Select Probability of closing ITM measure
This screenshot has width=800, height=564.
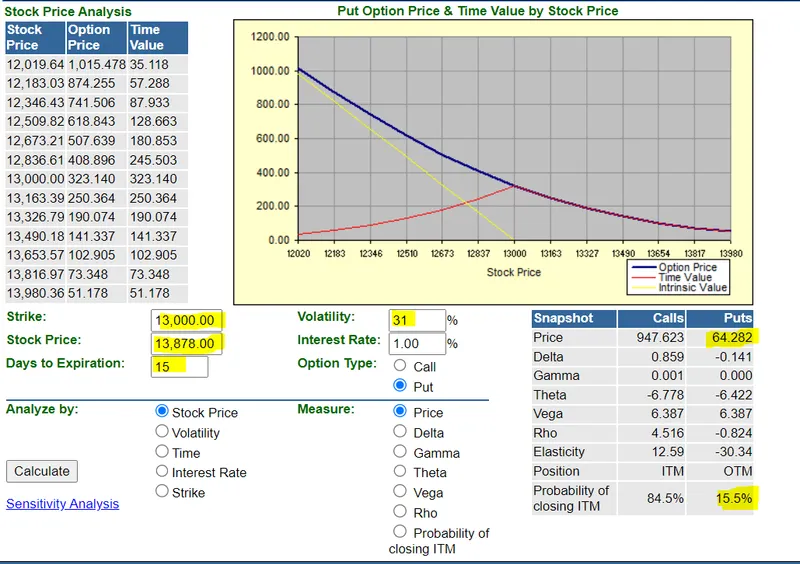401,532
